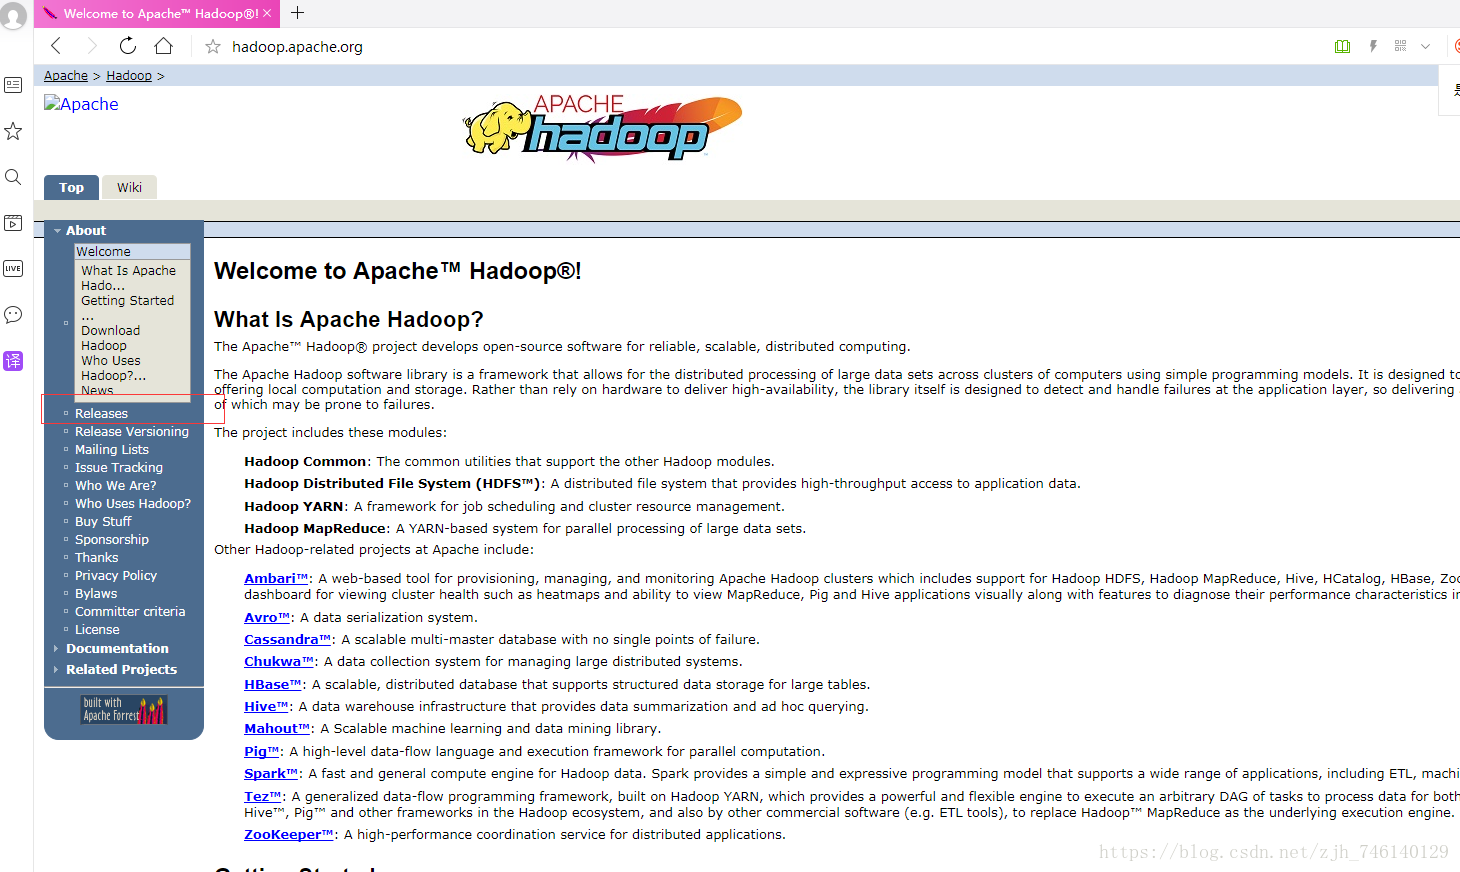
Task: Click the Hadoop breadcrumb link
Action: coord(129,76)
